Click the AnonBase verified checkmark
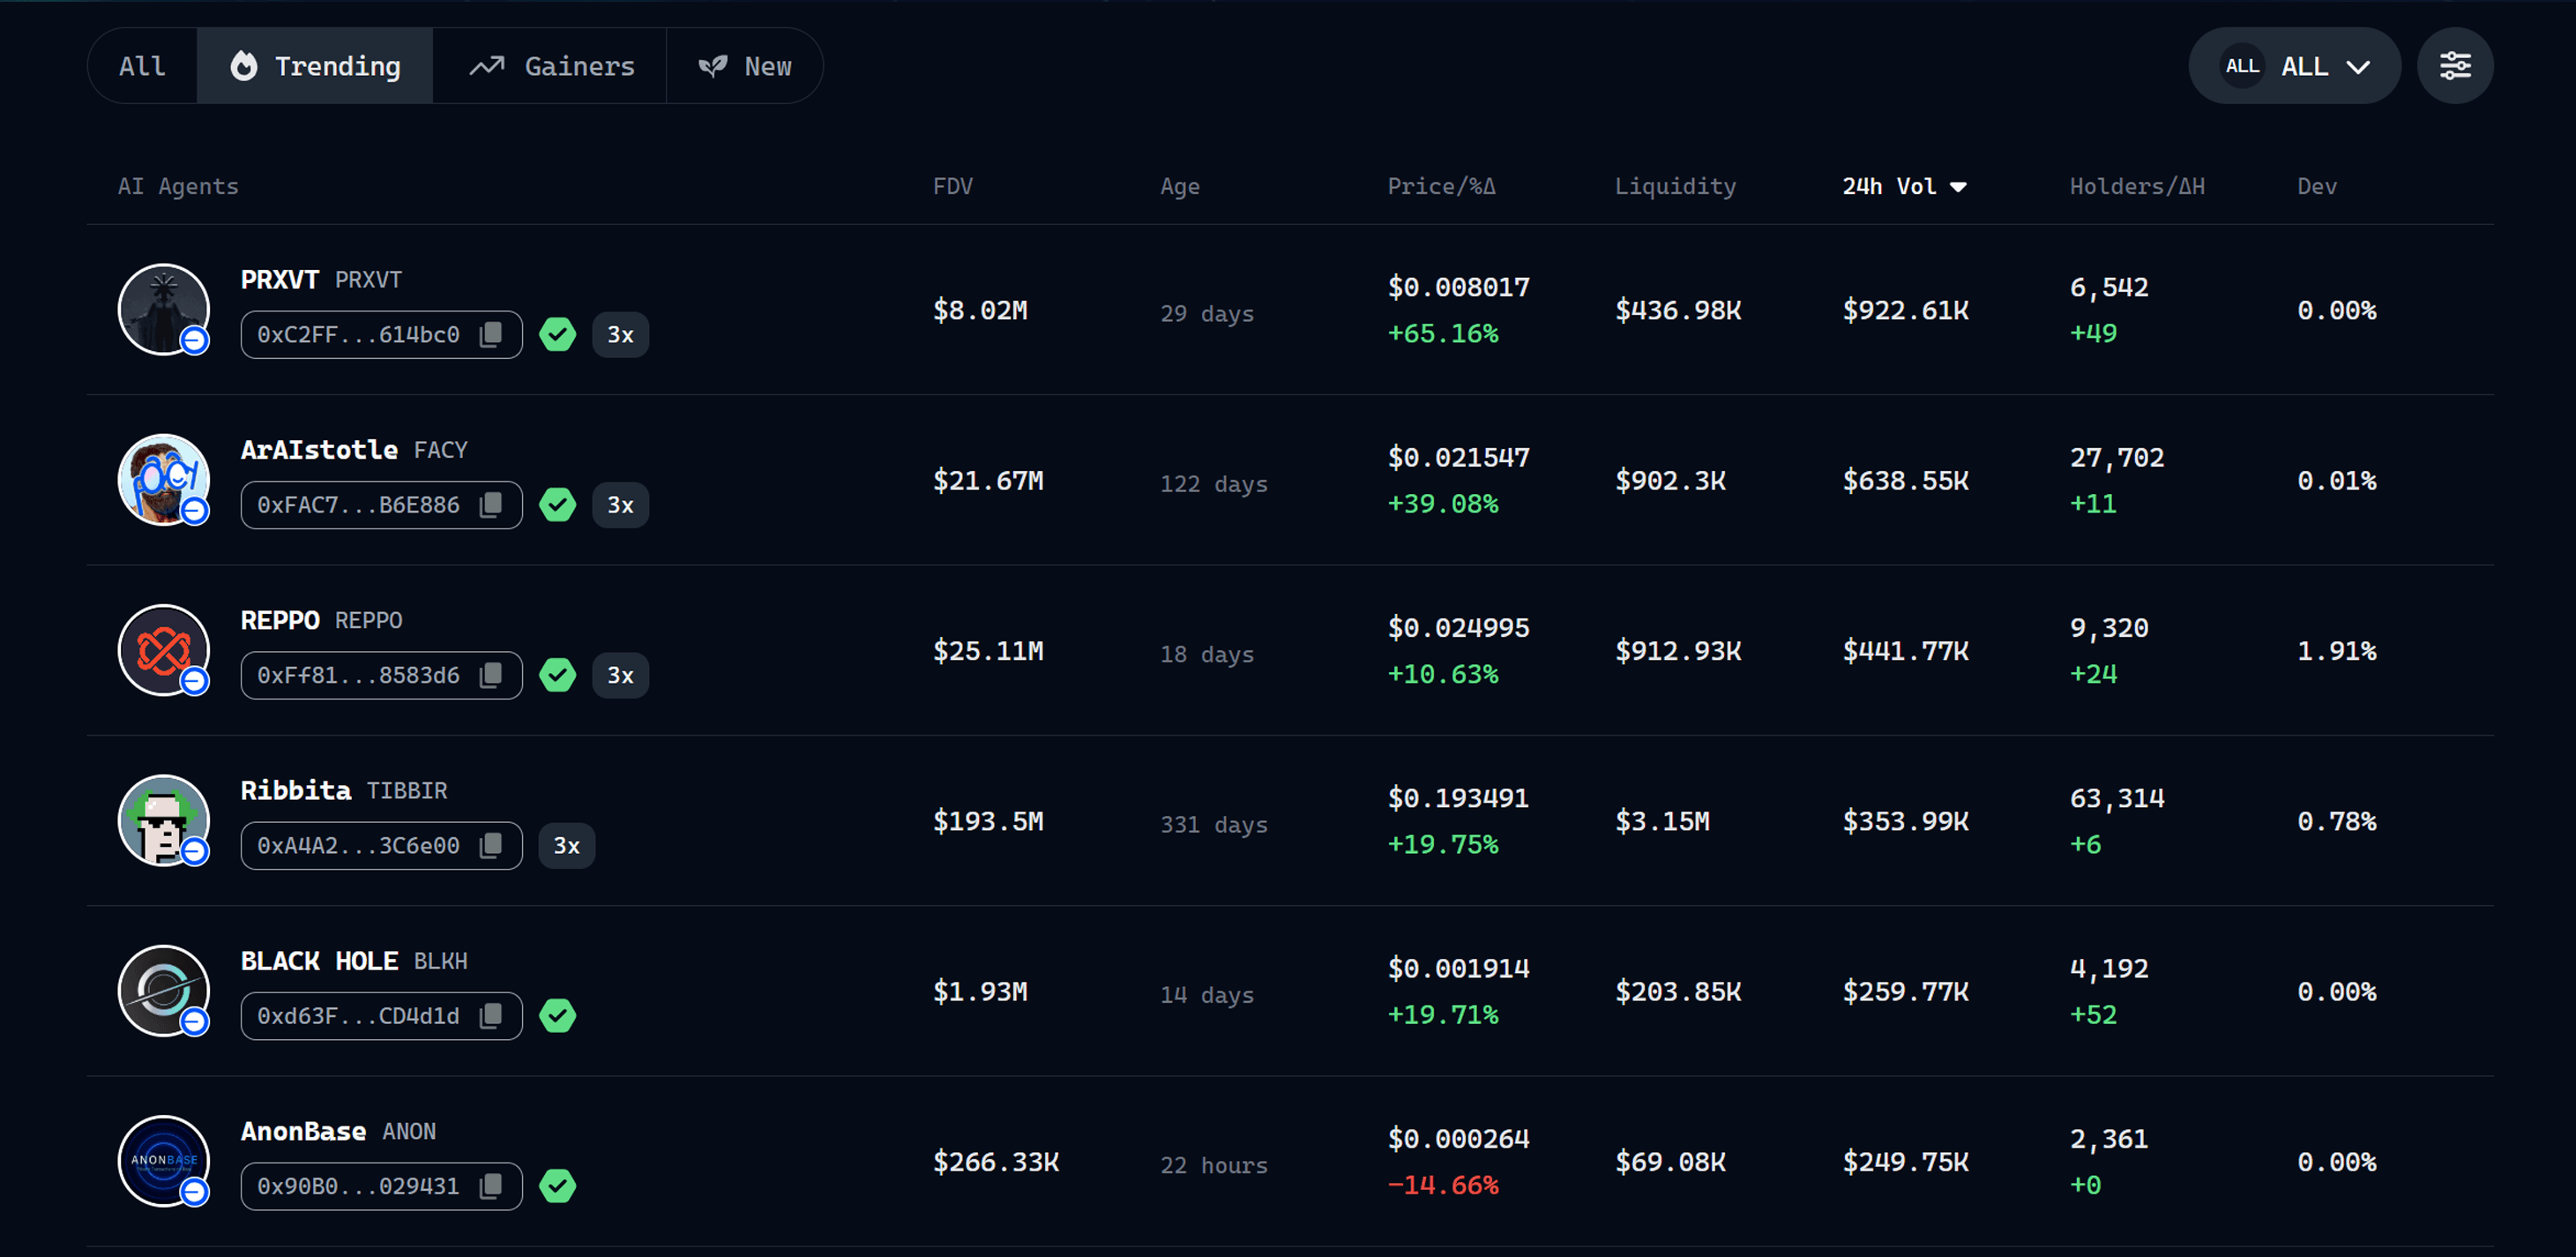2576x1257 pixels. pos(557,1186)
